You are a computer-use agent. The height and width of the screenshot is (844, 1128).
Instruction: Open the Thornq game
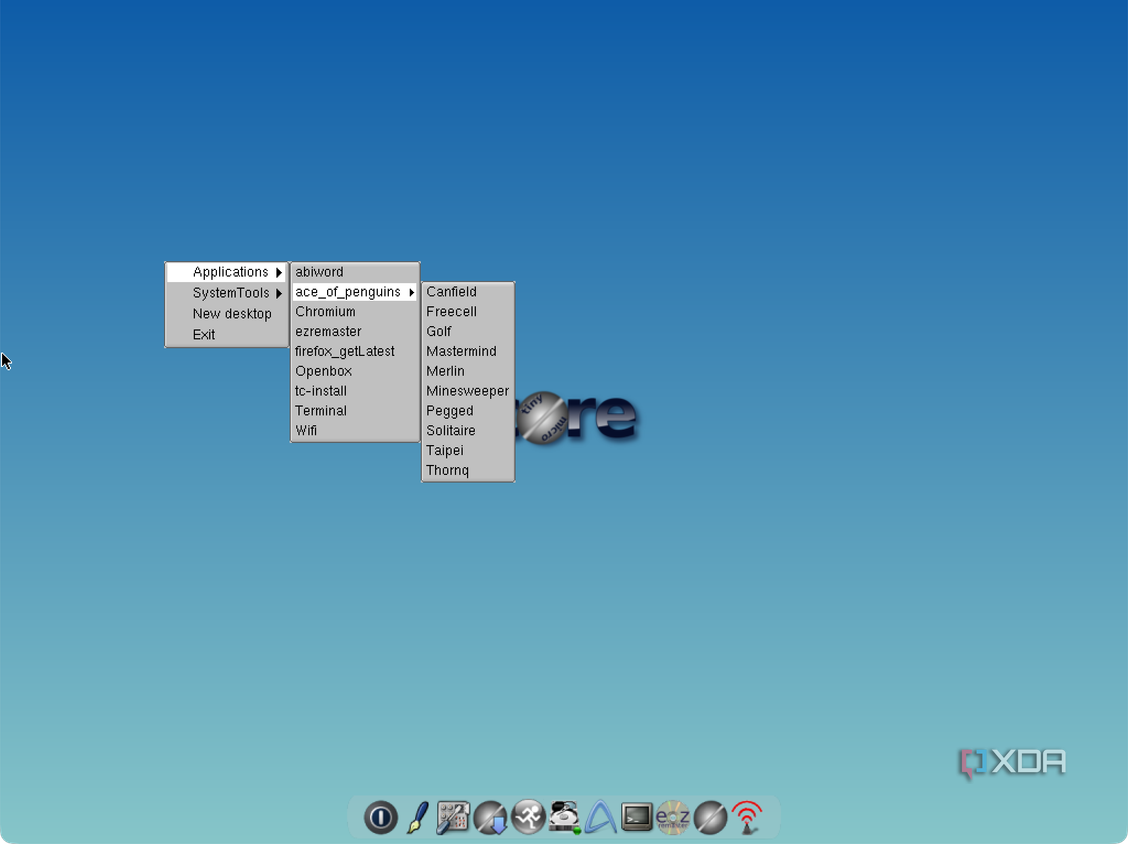pyautogui.click(x=468, y=470)
